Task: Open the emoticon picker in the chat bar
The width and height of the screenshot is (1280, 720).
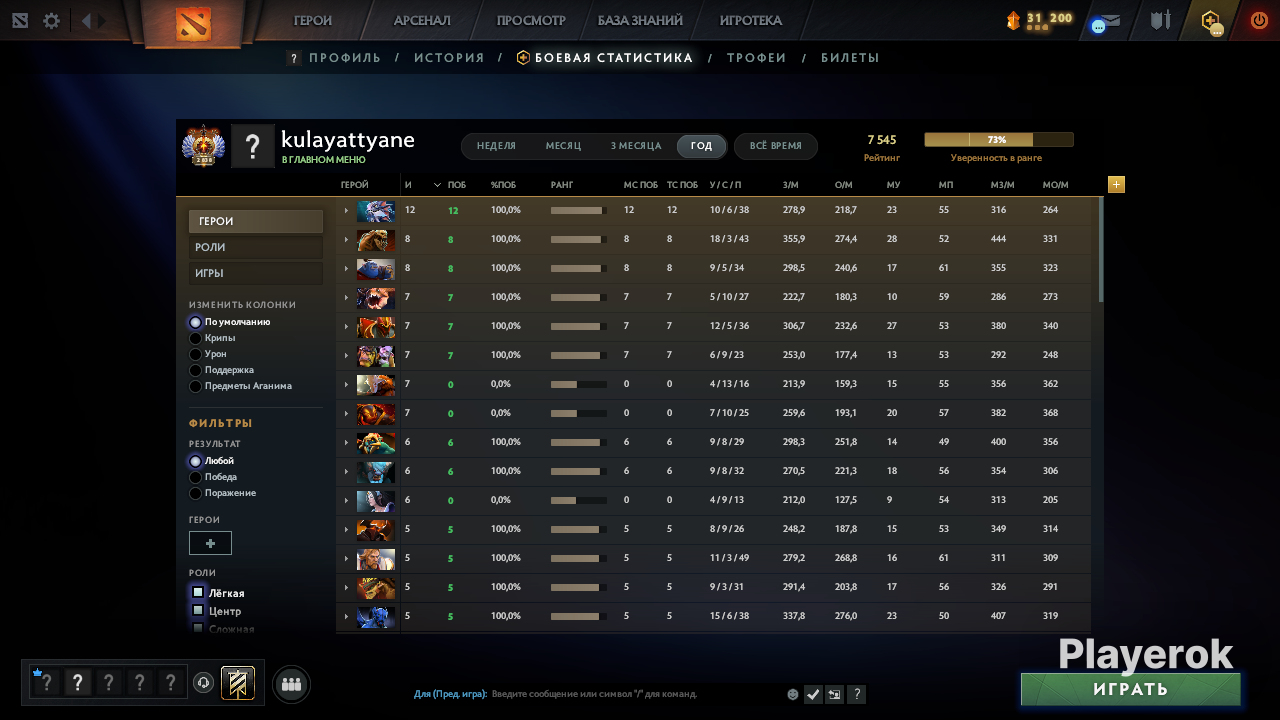Action: (x=793, y=694)
